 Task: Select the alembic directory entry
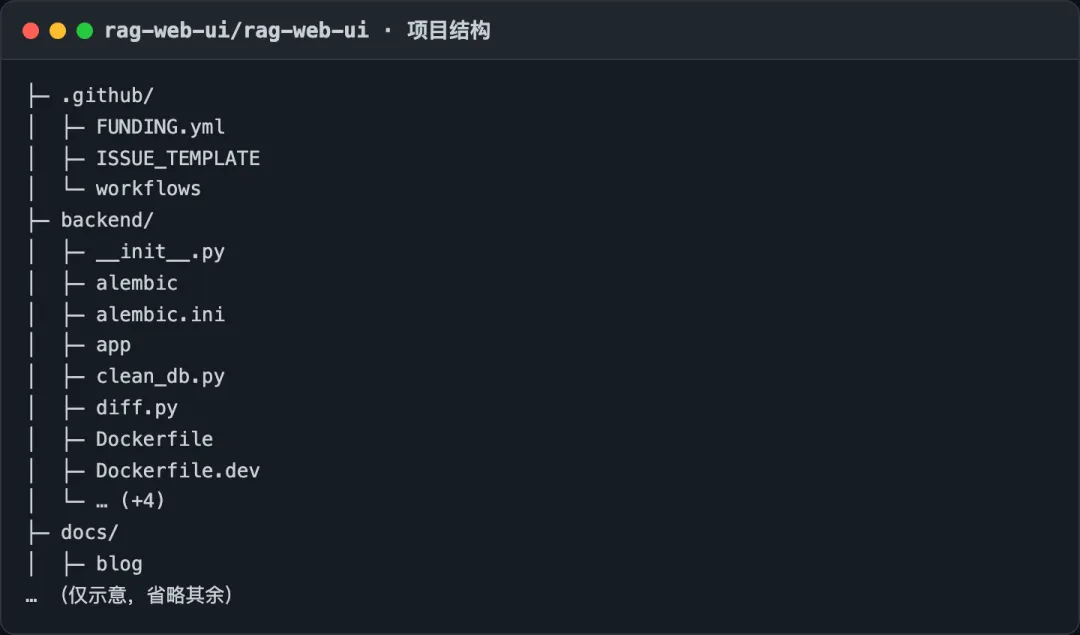pyautogui.click(x=136, y=283)
